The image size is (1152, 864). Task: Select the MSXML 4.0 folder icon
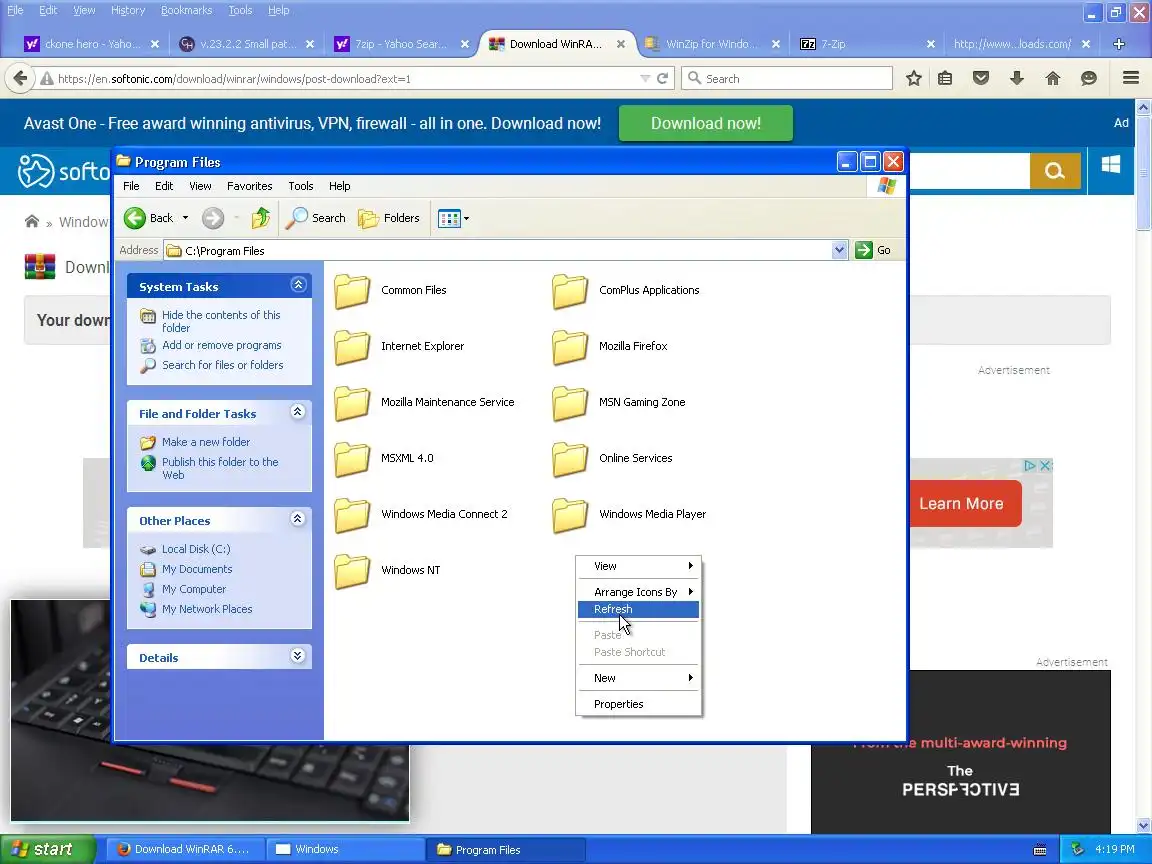tap(353, 458)
